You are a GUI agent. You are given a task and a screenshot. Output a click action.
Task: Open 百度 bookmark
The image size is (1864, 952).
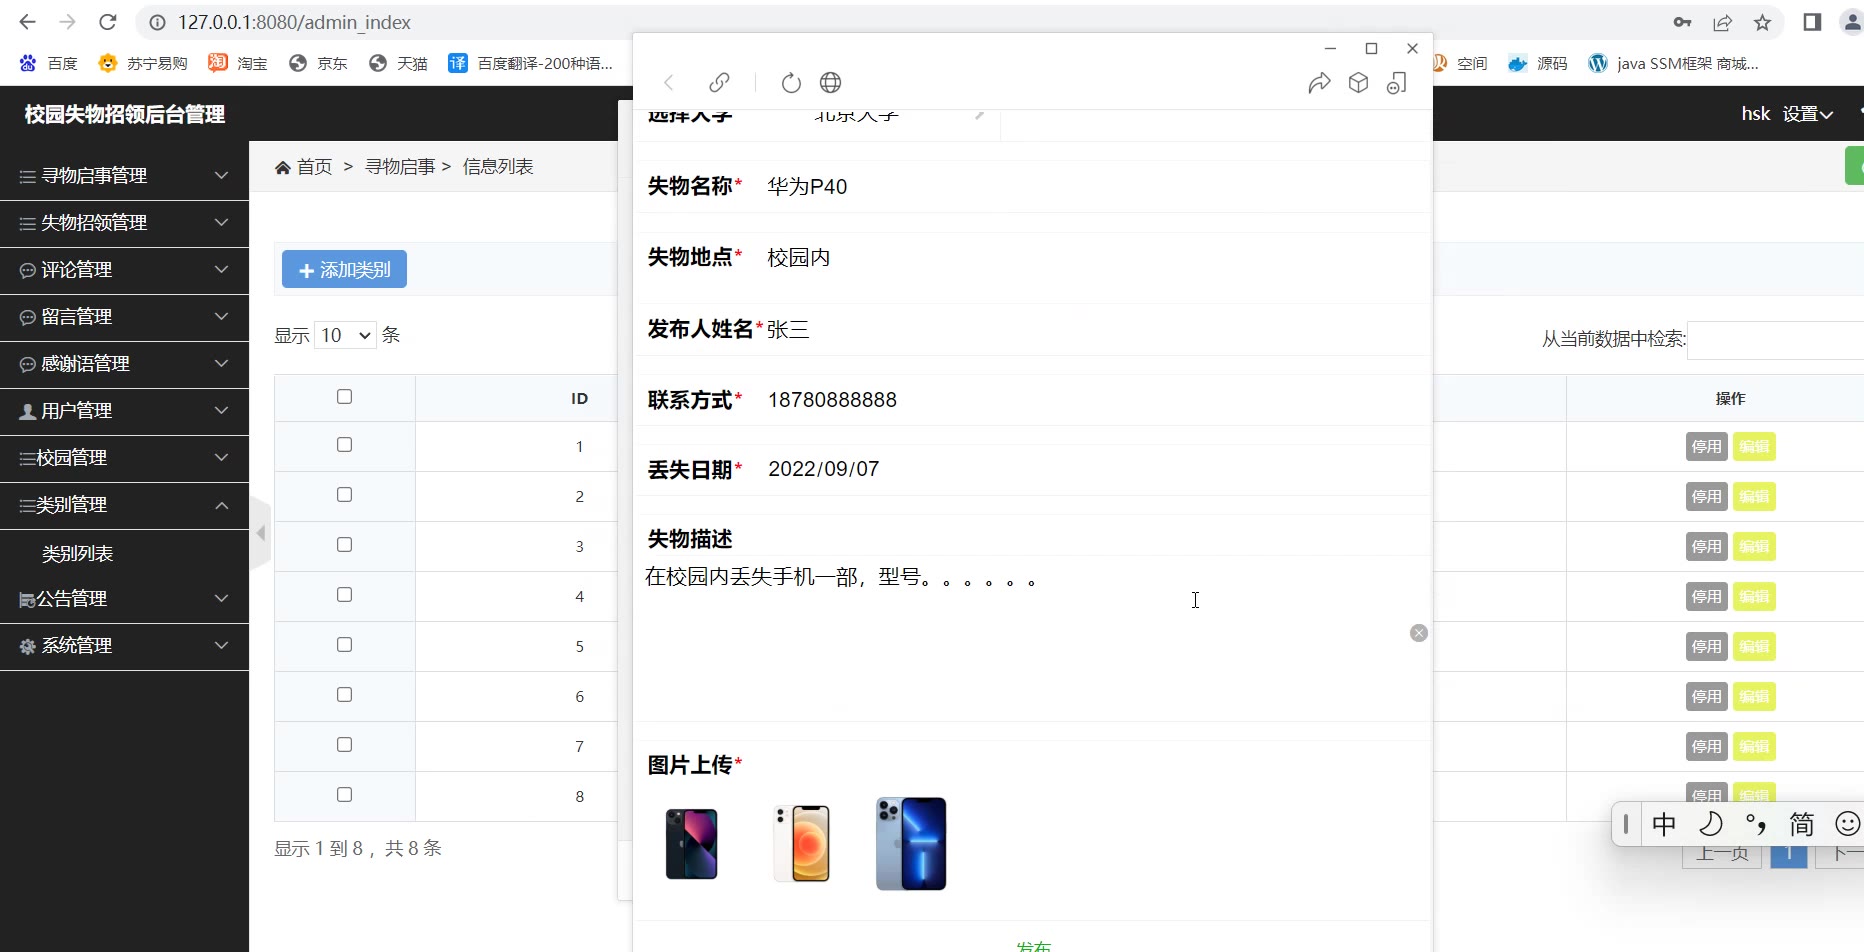49,63
